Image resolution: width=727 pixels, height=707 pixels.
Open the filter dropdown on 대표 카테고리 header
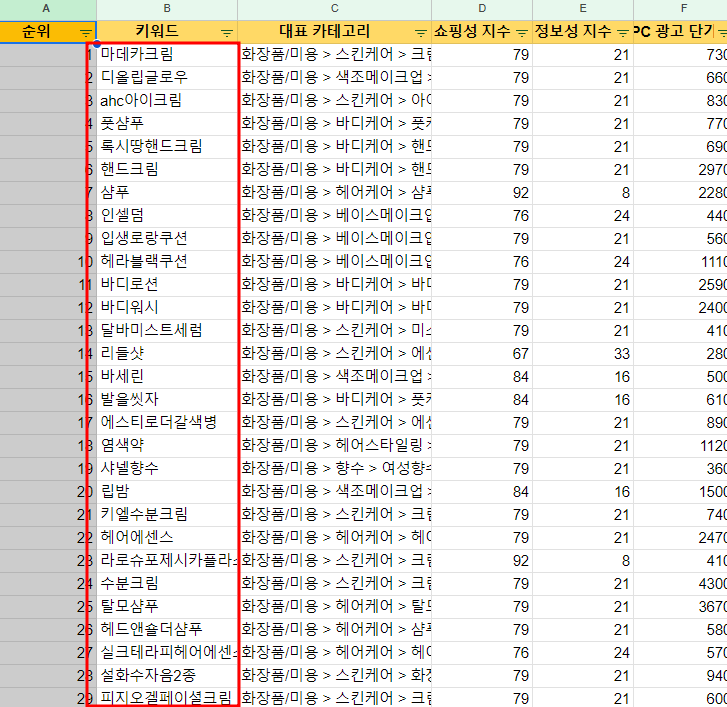pos(420,32)
